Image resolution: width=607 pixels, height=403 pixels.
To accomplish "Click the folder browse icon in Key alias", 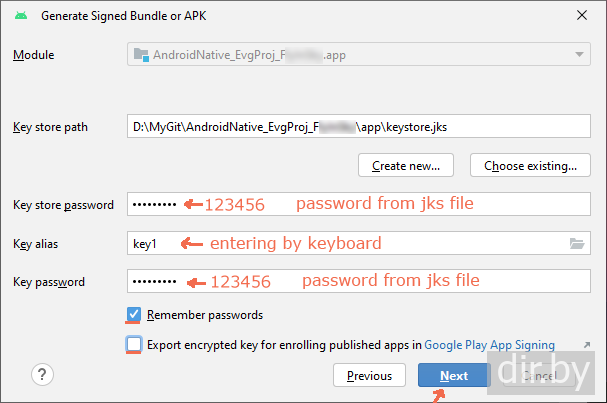I will [x=576, y=243].
